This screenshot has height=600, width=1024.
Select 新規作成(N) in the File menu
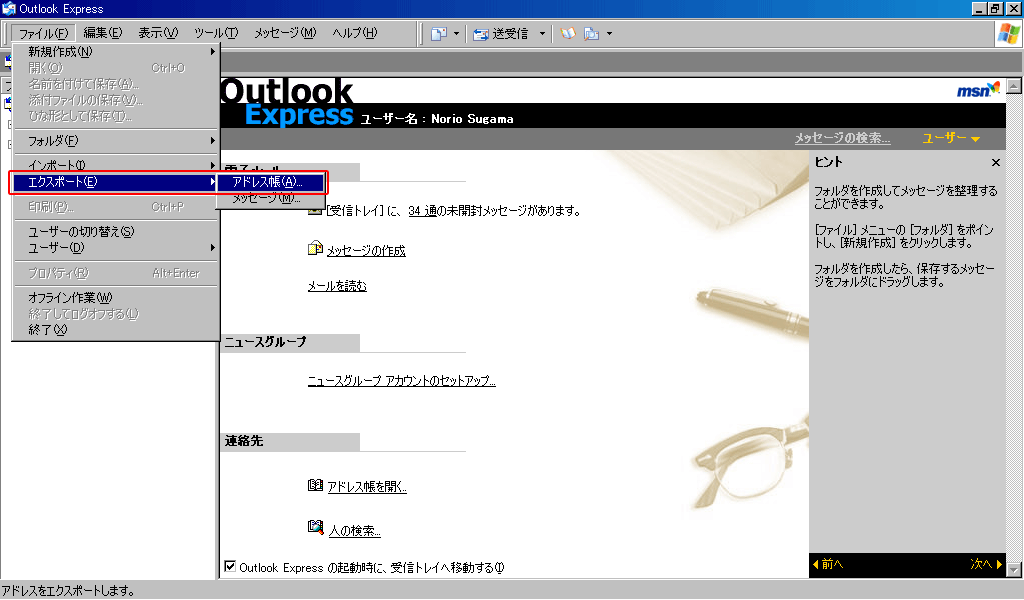116,52
